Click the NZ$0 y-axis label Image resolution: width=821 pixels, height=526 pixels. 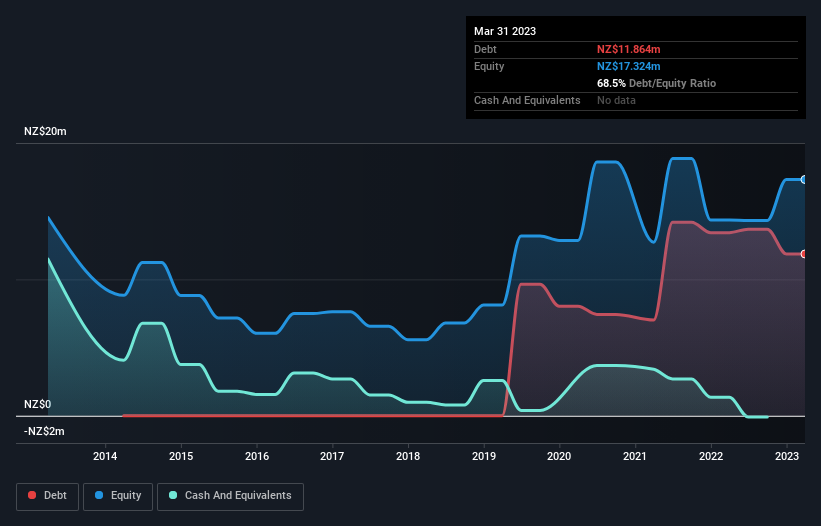[38, 405]
